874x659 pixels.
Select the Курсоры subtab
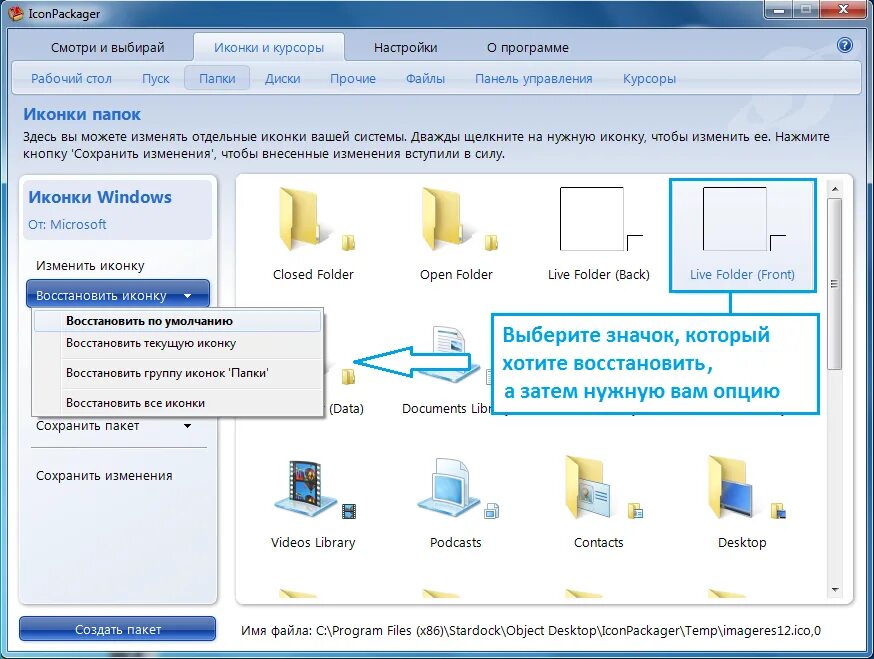[x=649, y=79]
